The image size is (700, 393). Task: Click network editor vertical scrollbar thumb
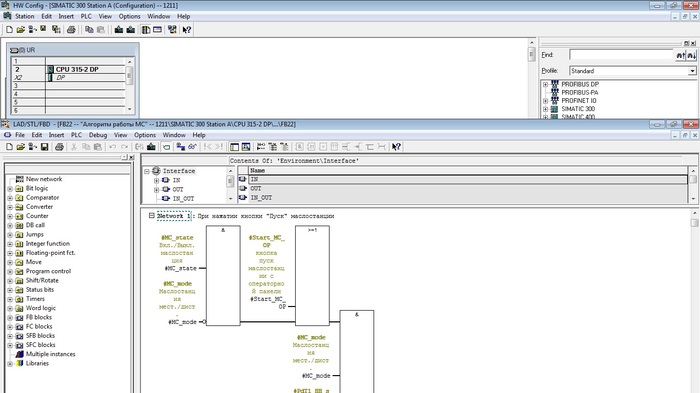click(x=694, y=223)
